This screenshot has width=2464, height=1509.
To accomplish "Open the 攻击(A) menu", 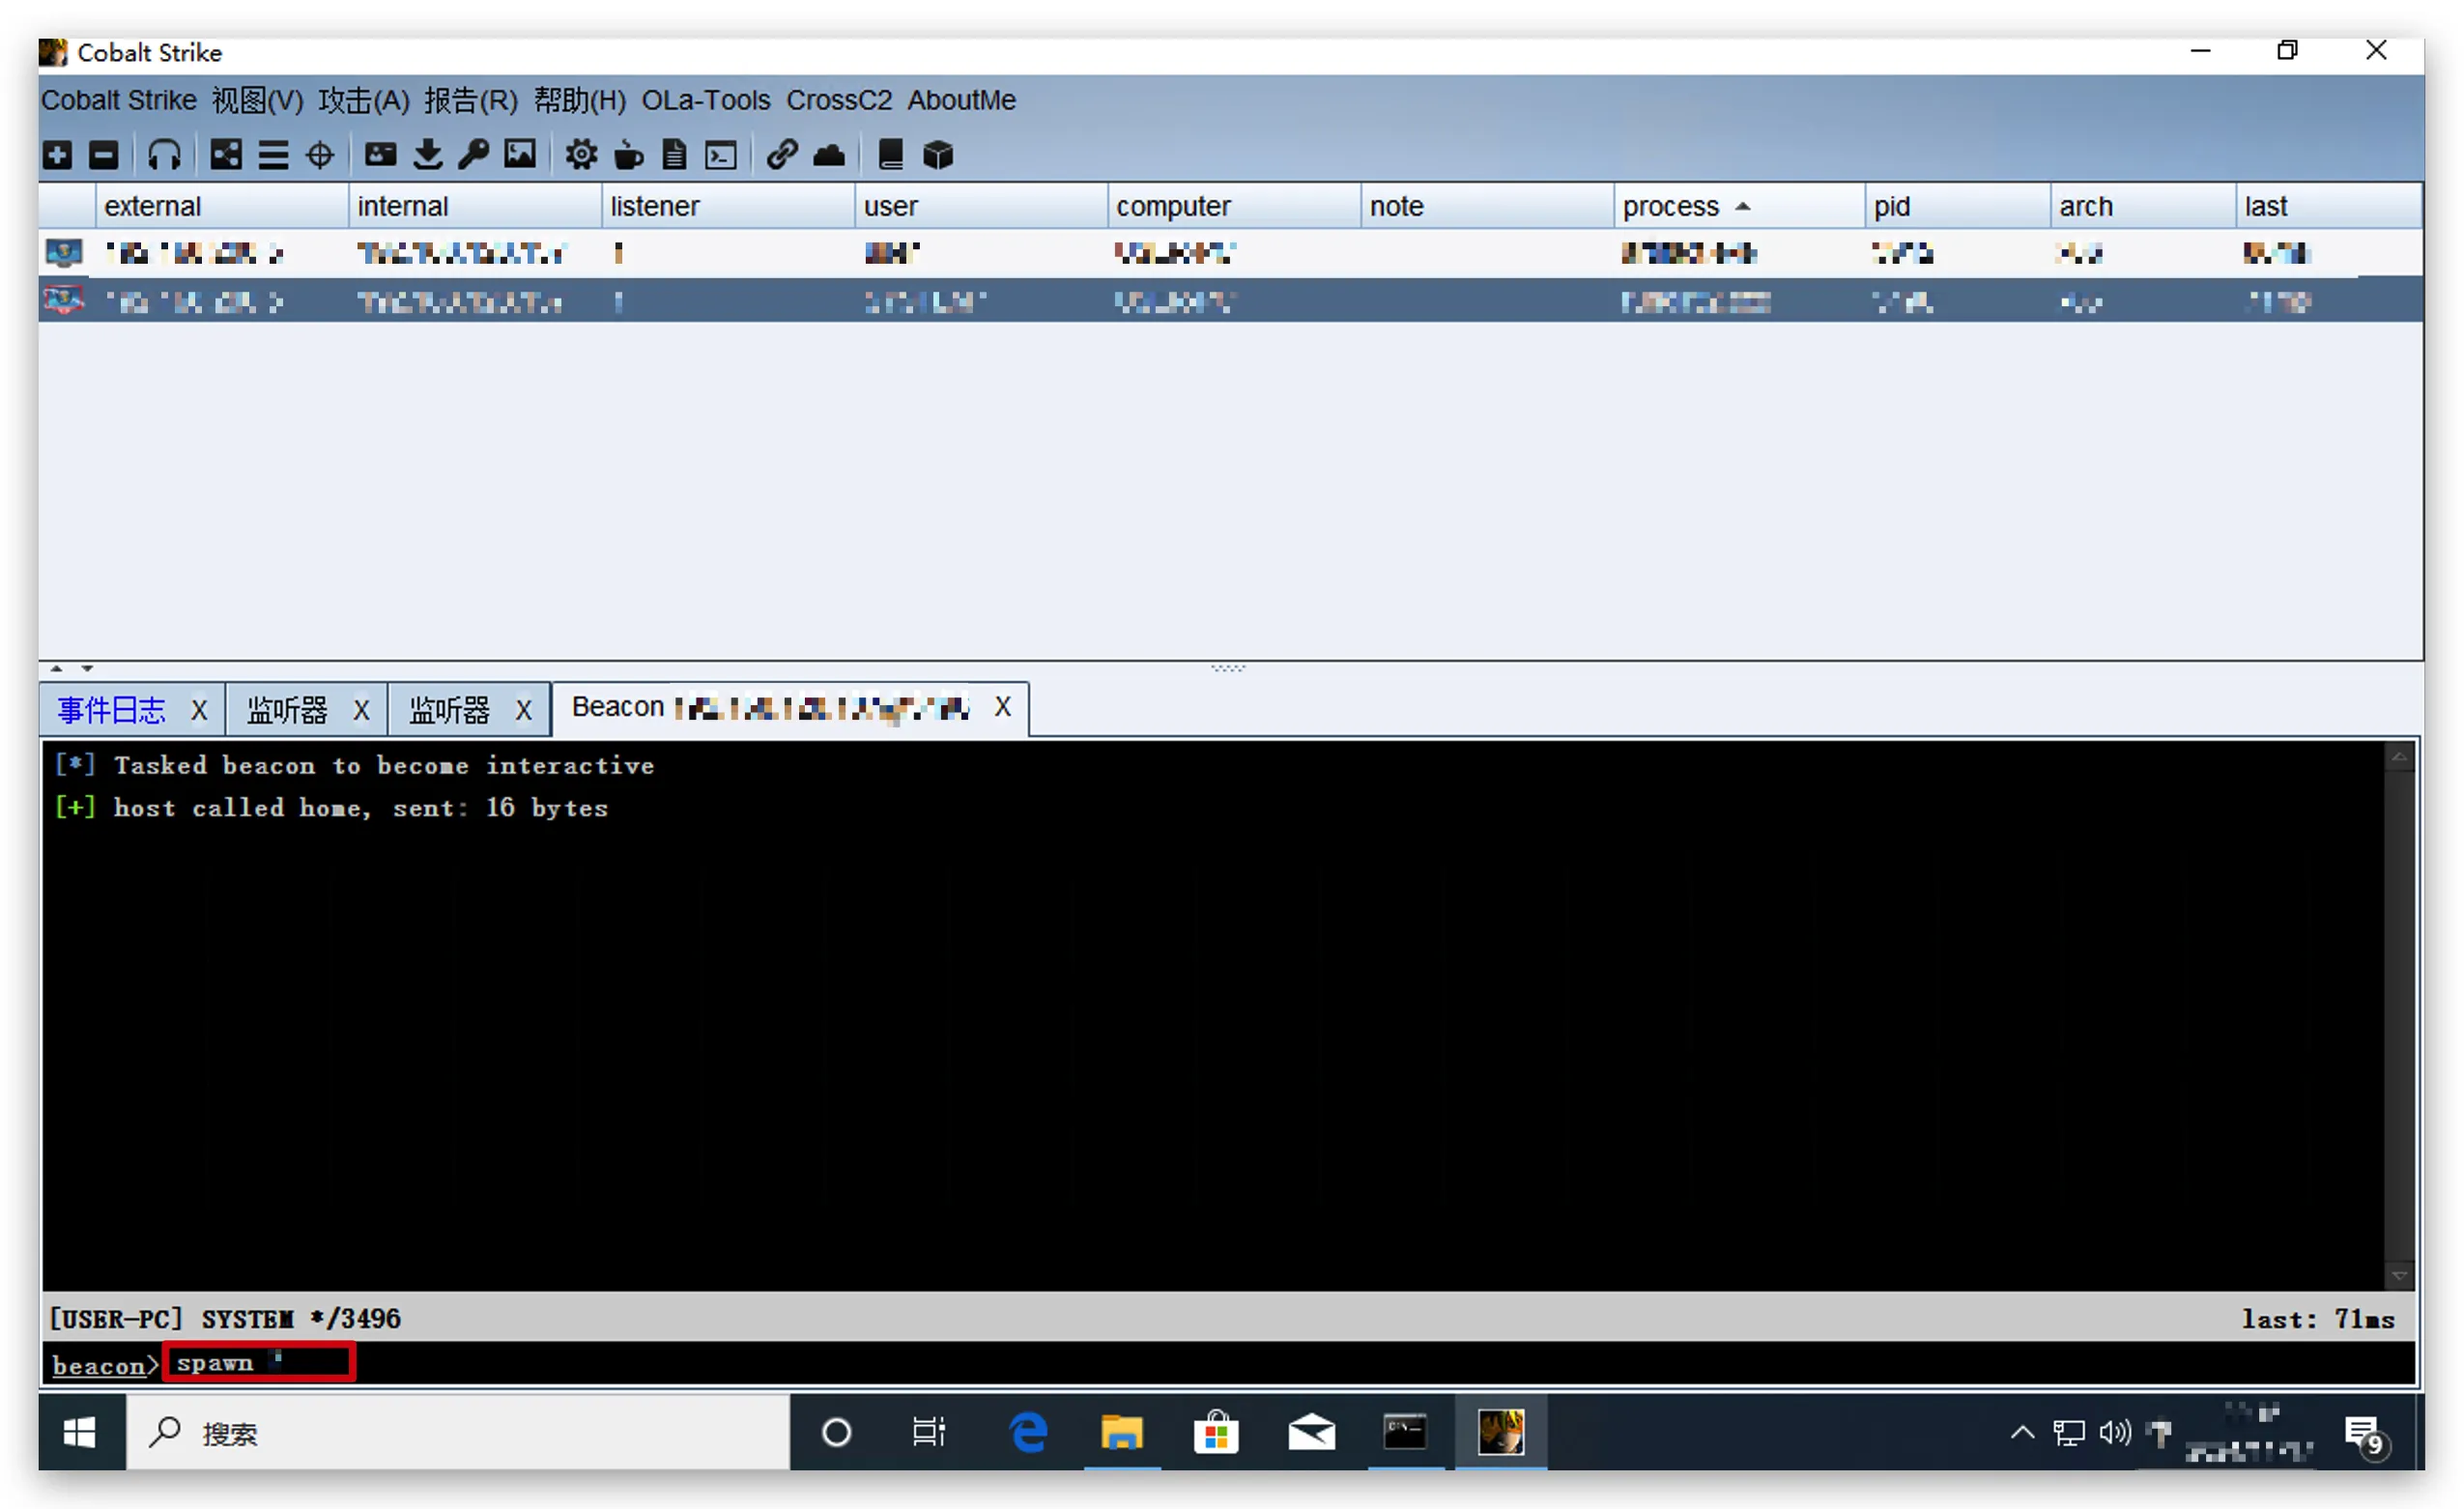I will tap(363, 100).
